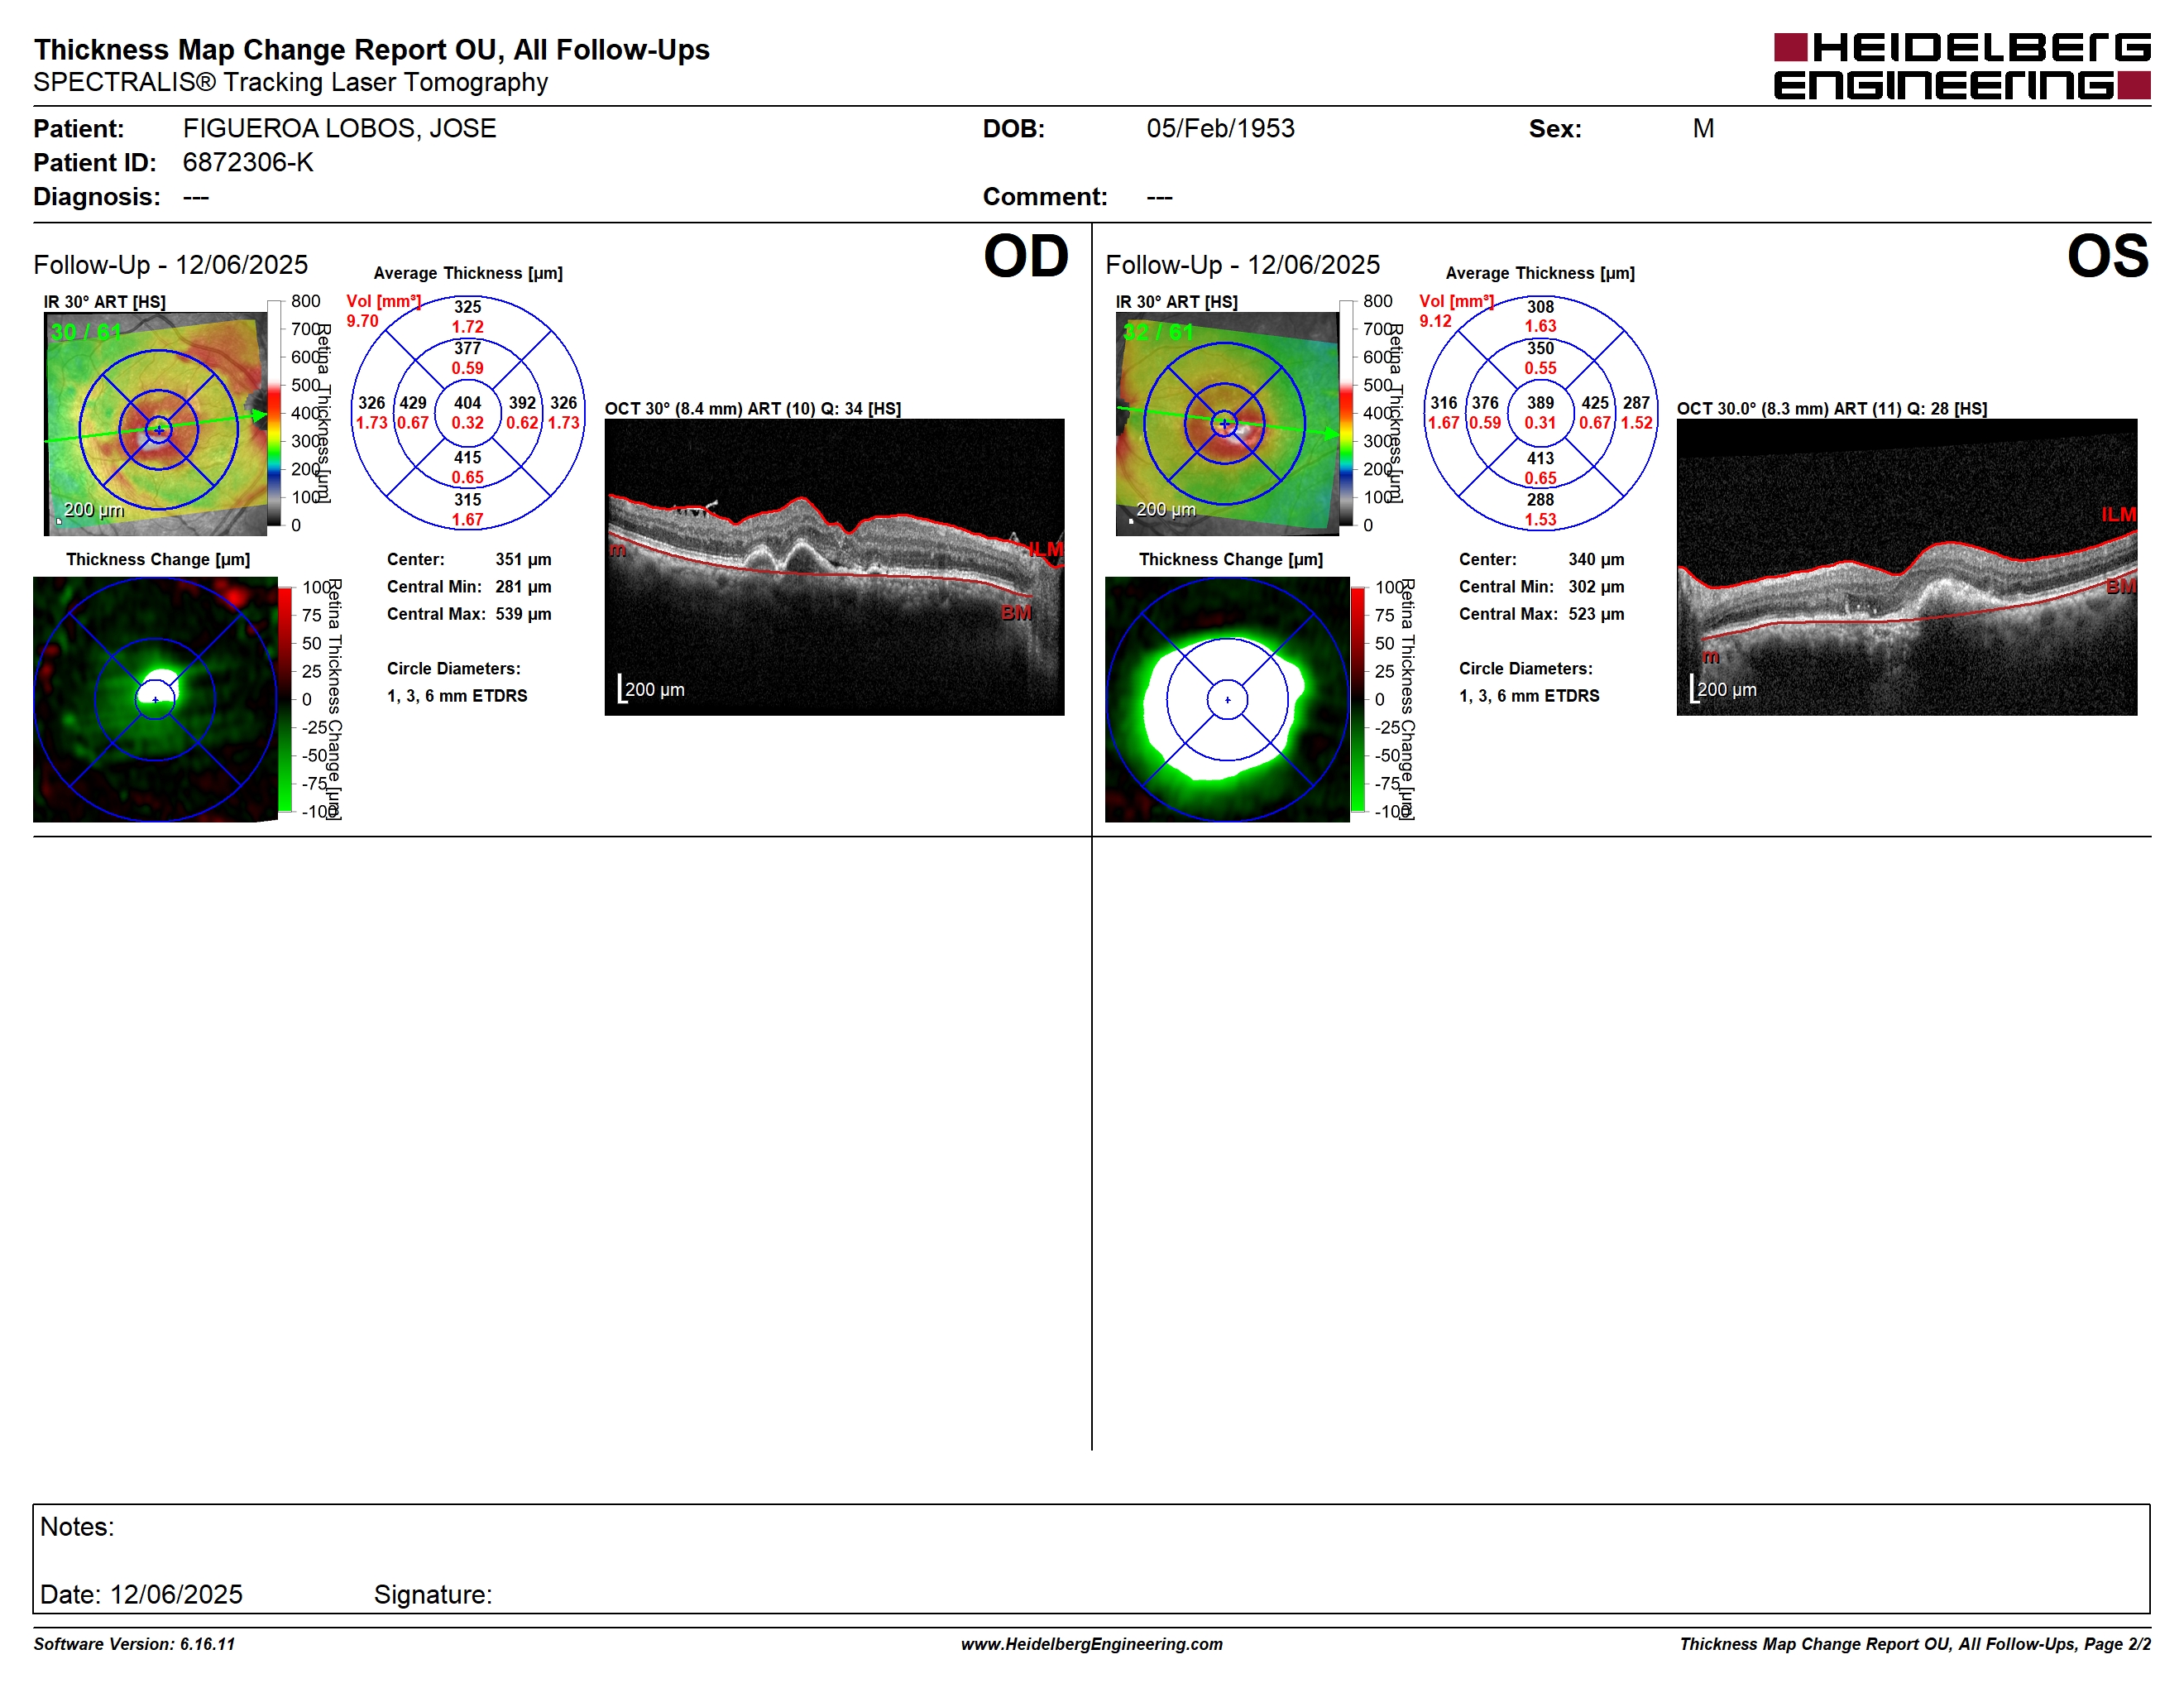Click the OS retina thickness color scale
The width and height of the screenshot is (2184, 1688).
(x=1346, y=412)
